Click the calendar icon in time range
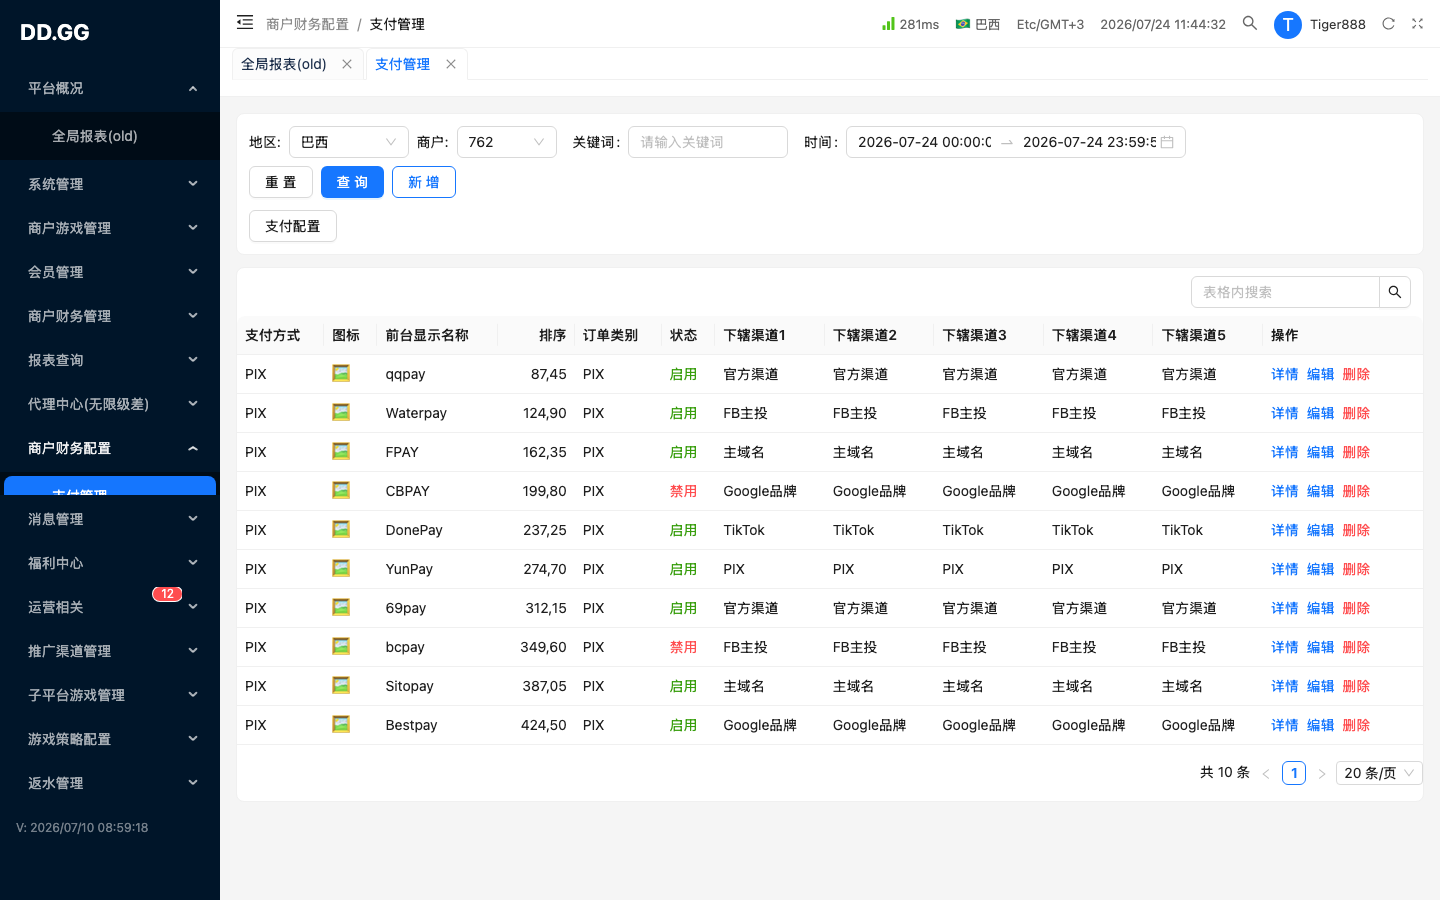This screenshot has width=1440, height=900. click(x=1167, y=142)
